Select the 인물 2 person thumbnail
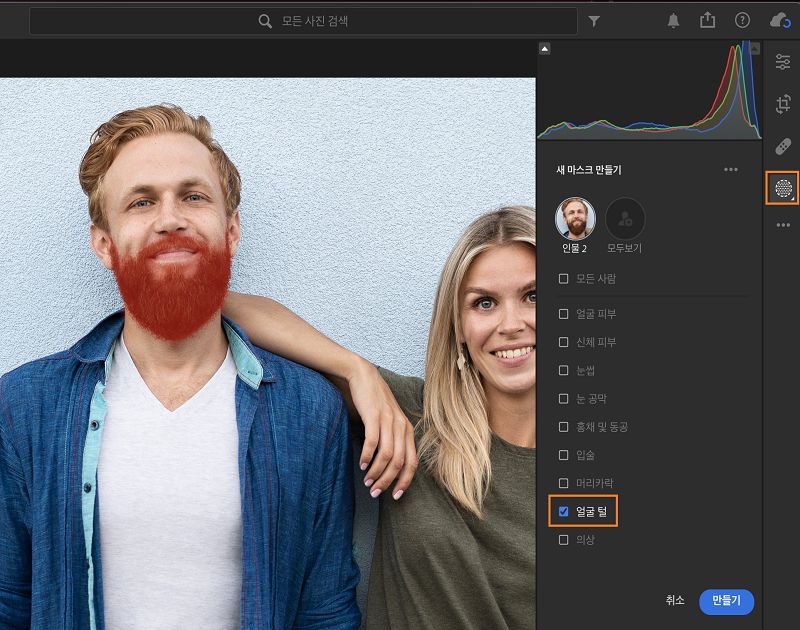 pos(575,219)
